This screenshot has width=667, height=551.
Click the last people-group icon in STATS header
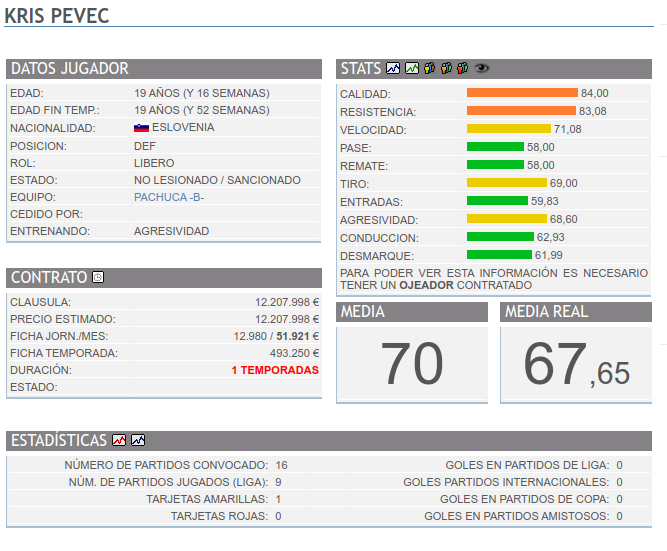(462, 69)
